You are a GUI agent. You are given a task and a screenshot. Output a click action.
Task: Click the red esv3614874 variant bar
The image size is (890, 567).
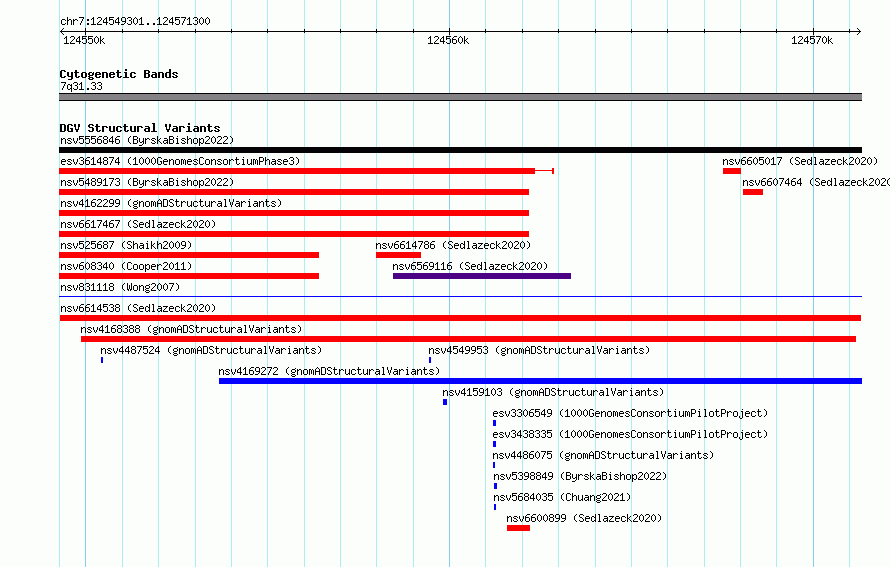[307, 171]
